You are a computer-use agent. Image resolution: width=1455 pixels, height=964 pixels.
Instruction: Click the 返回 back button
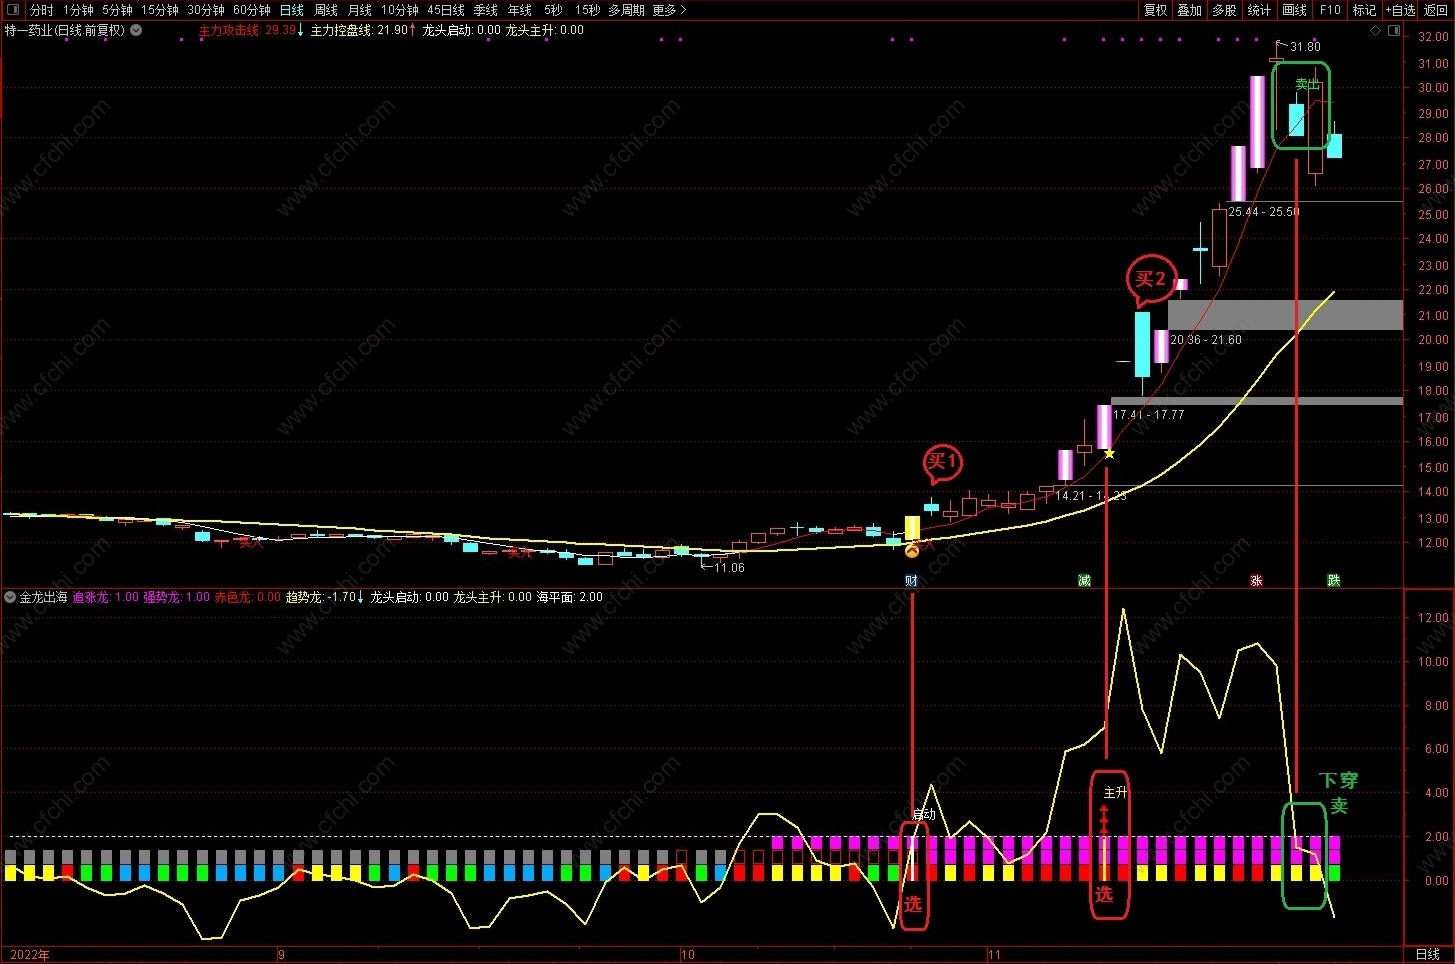pos(1436,10)
